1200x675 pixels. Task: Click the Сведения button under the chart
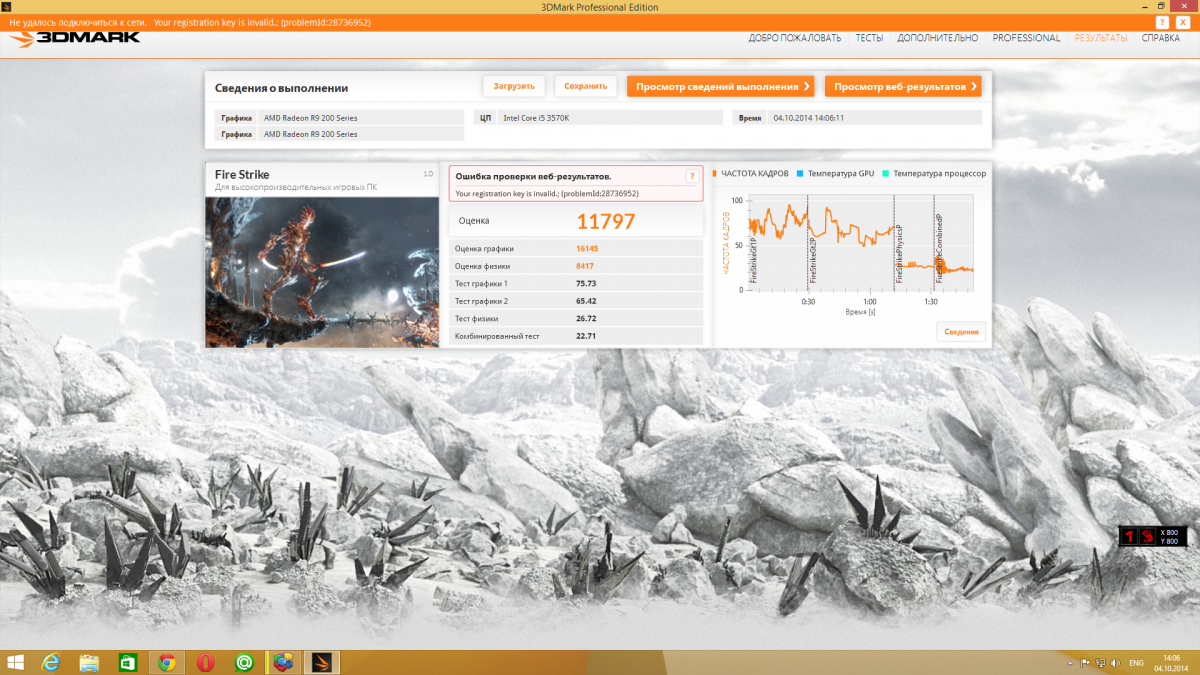tap(961, 332)
